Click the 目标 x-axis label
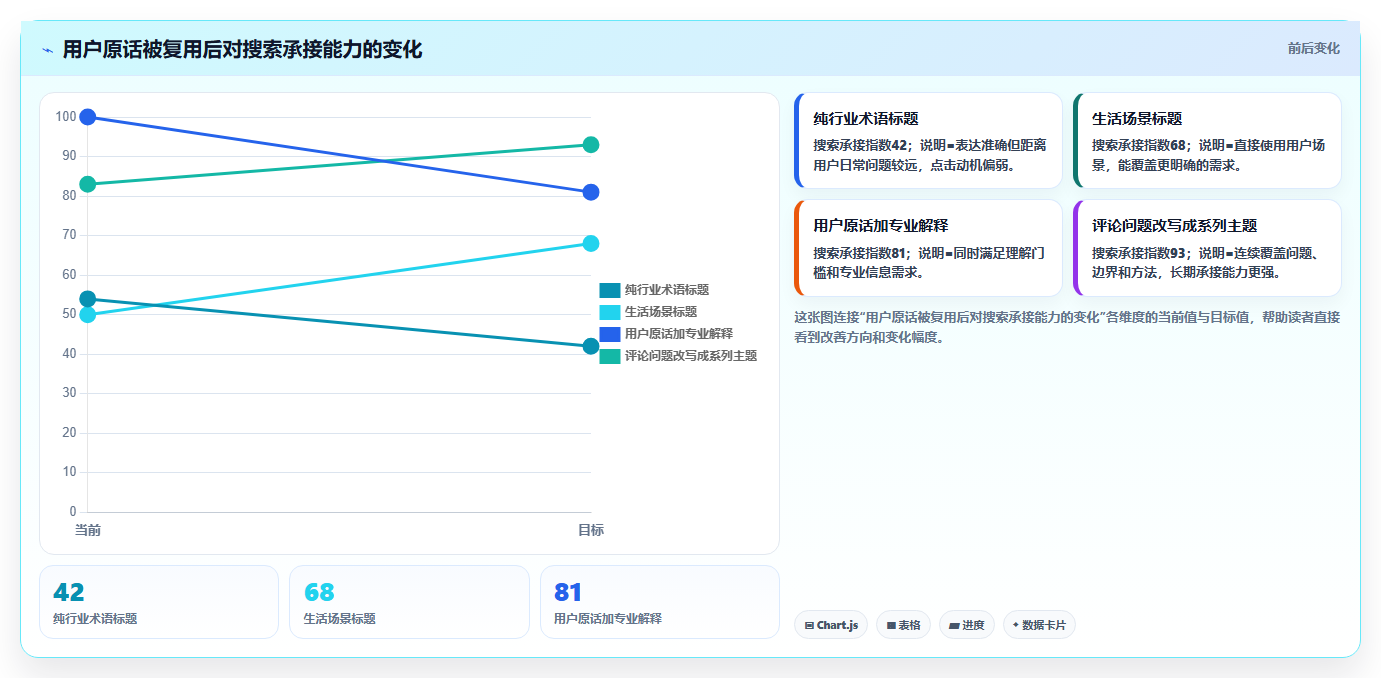 pos(591,530)
